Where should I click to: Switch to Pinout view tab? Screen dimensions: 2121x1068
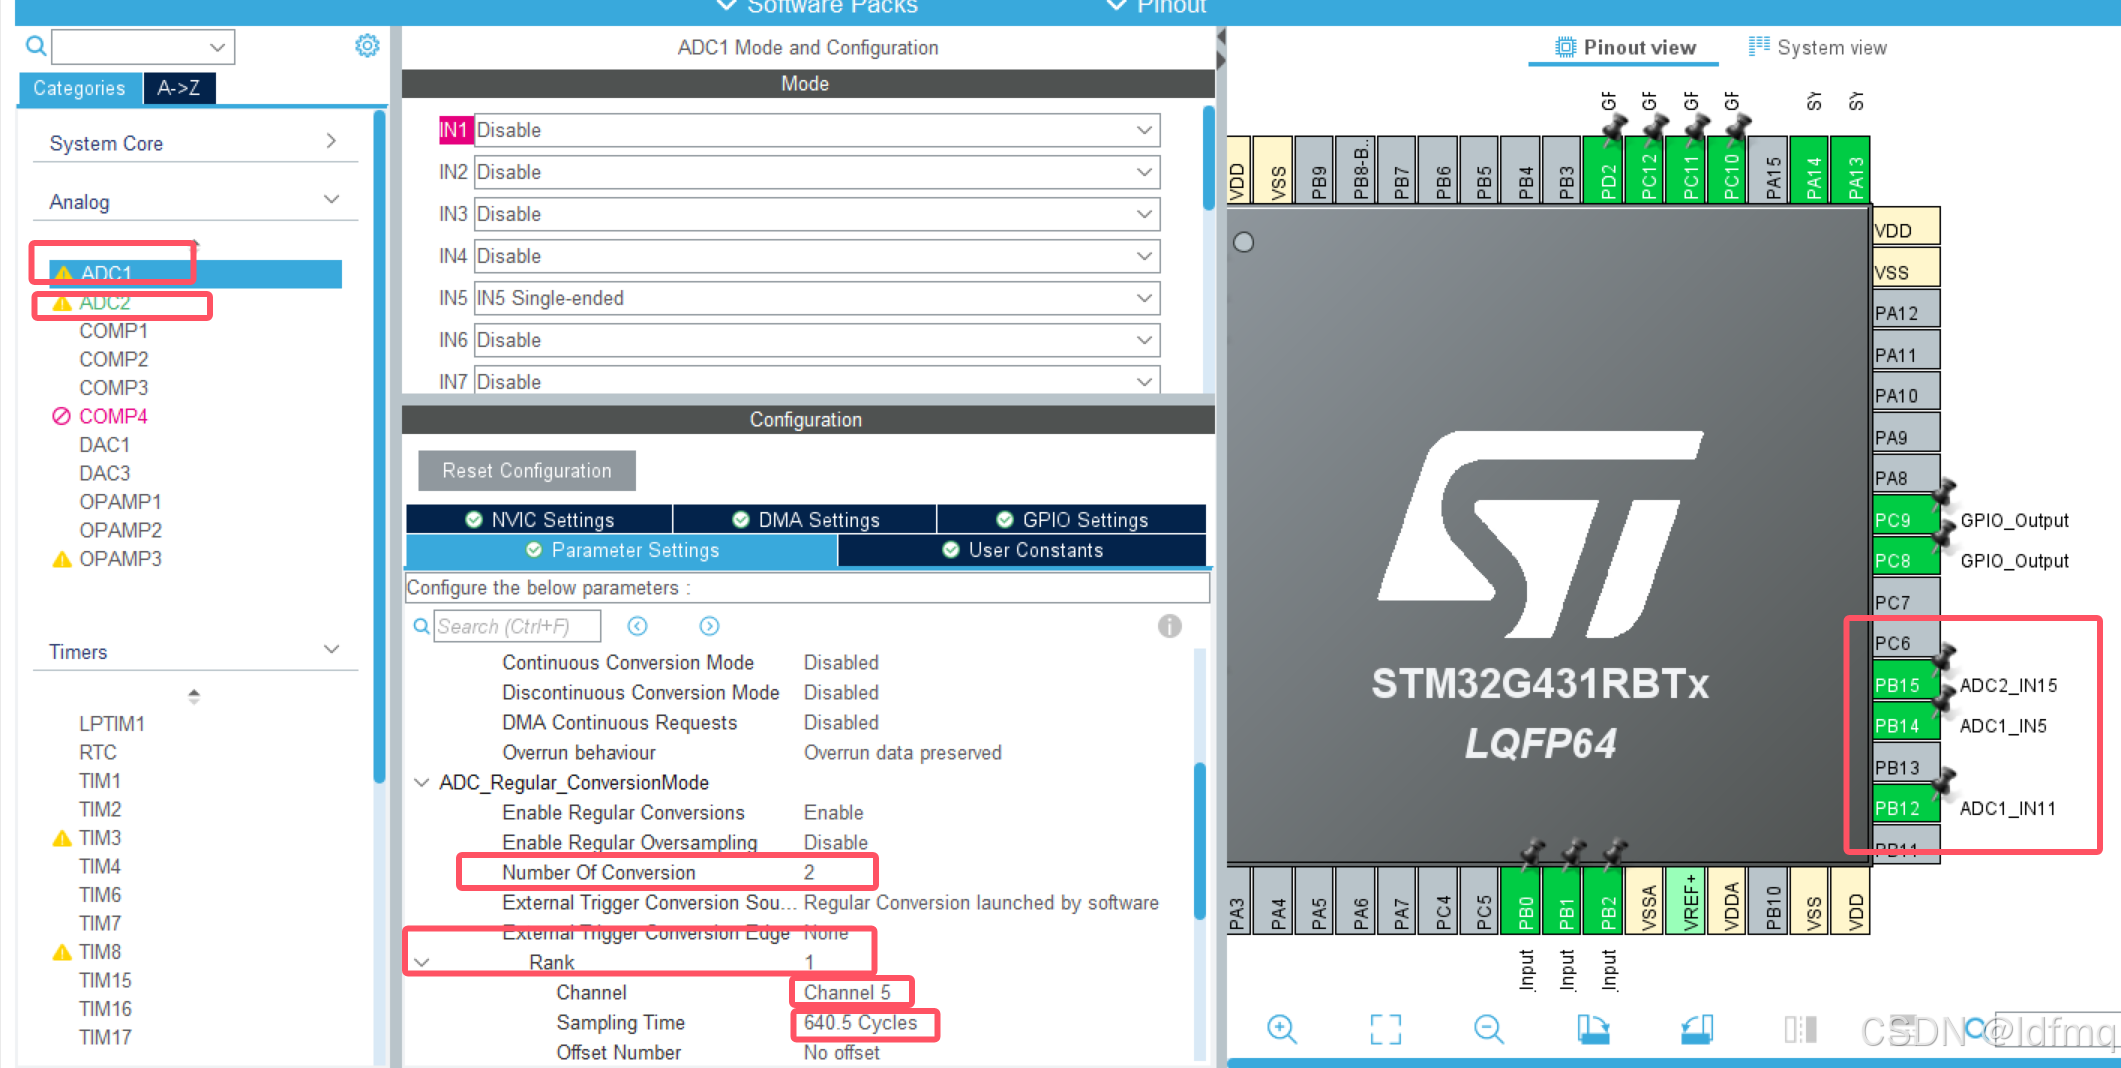(1625, 47)
